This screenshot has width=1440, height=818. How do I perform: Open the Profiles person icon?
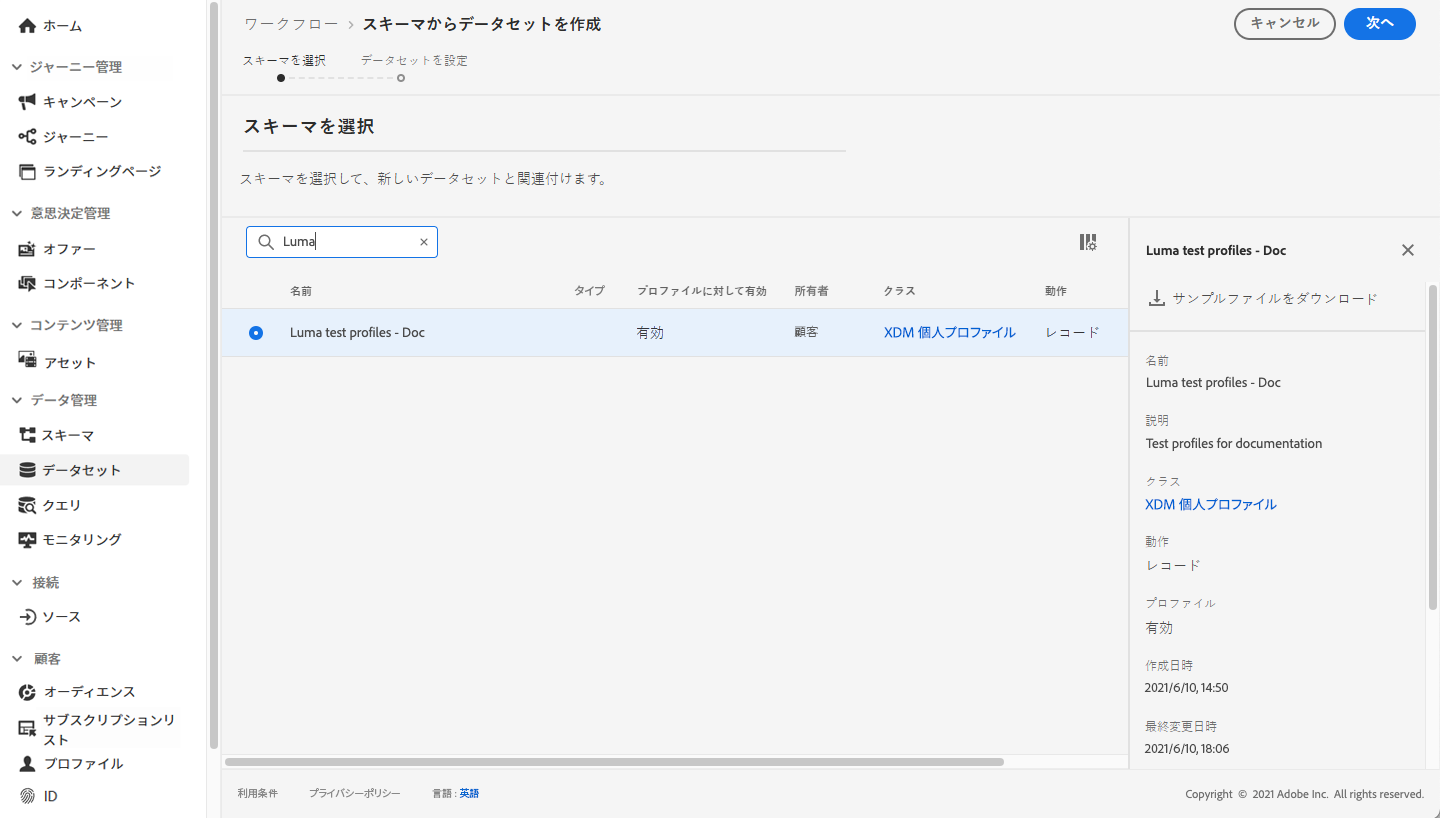[27, 764]
